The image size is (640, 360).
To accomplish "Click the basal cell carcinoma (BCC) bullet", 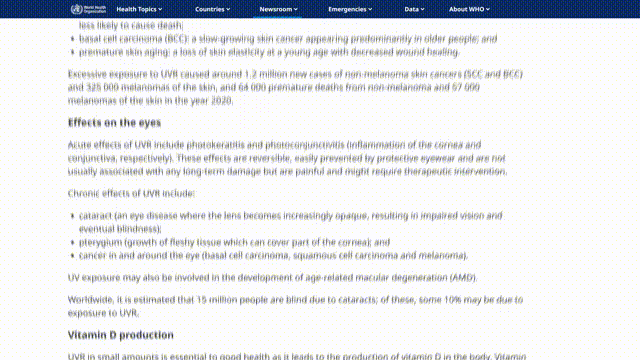I will pyautogui.click(x=288, y=39).
